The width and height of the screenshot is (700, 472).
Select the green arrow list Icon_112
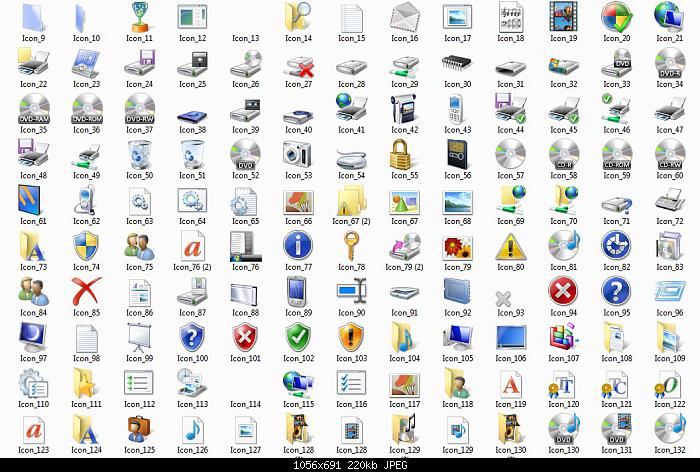point(139,383)
